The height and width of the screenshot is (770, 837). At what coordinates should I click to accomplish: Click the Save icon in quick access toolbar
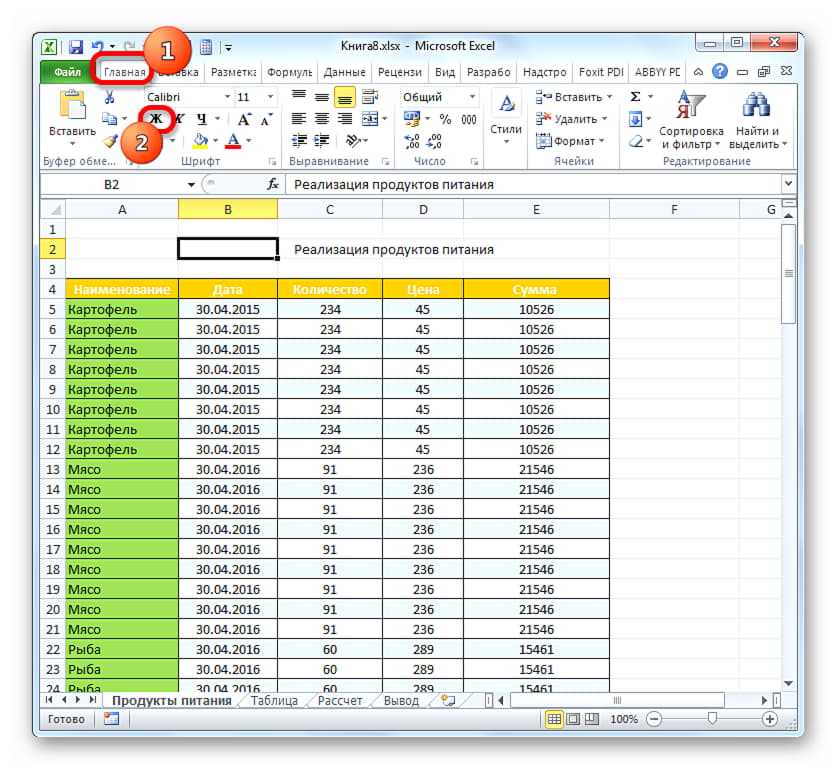click(76, 46)
